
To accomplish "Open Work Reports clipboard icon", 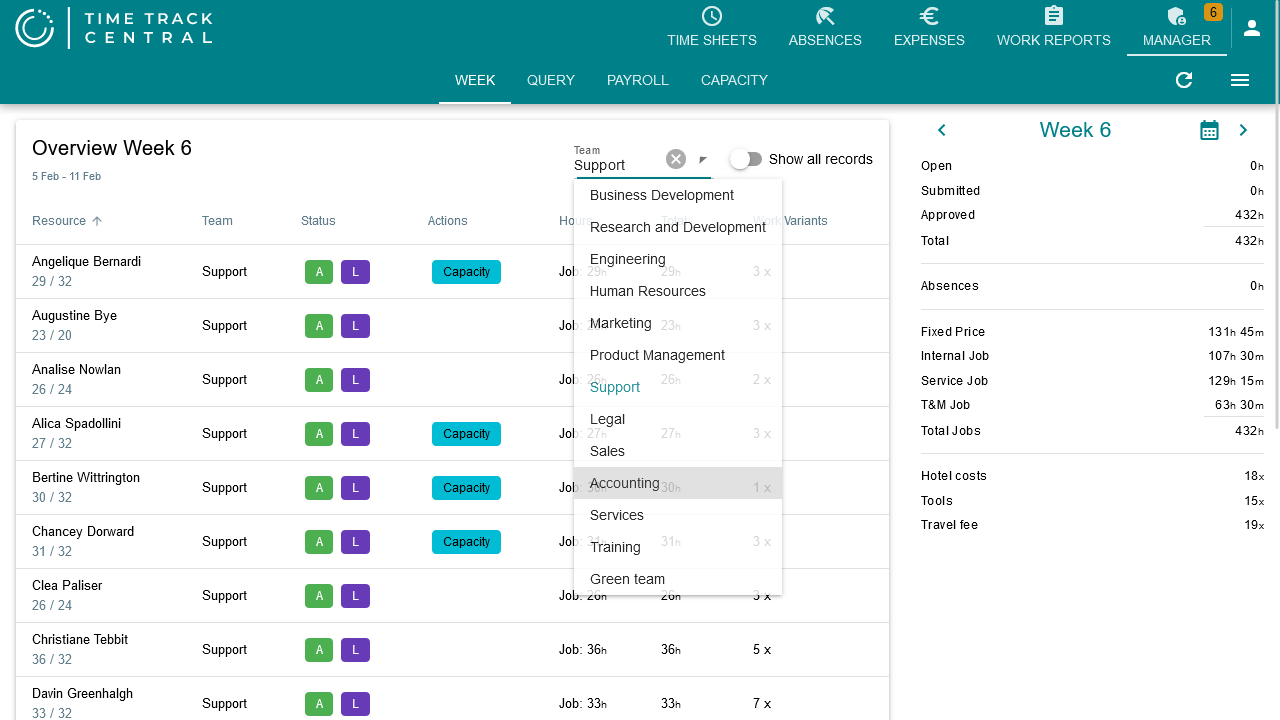I will [x=1053, y=16].
